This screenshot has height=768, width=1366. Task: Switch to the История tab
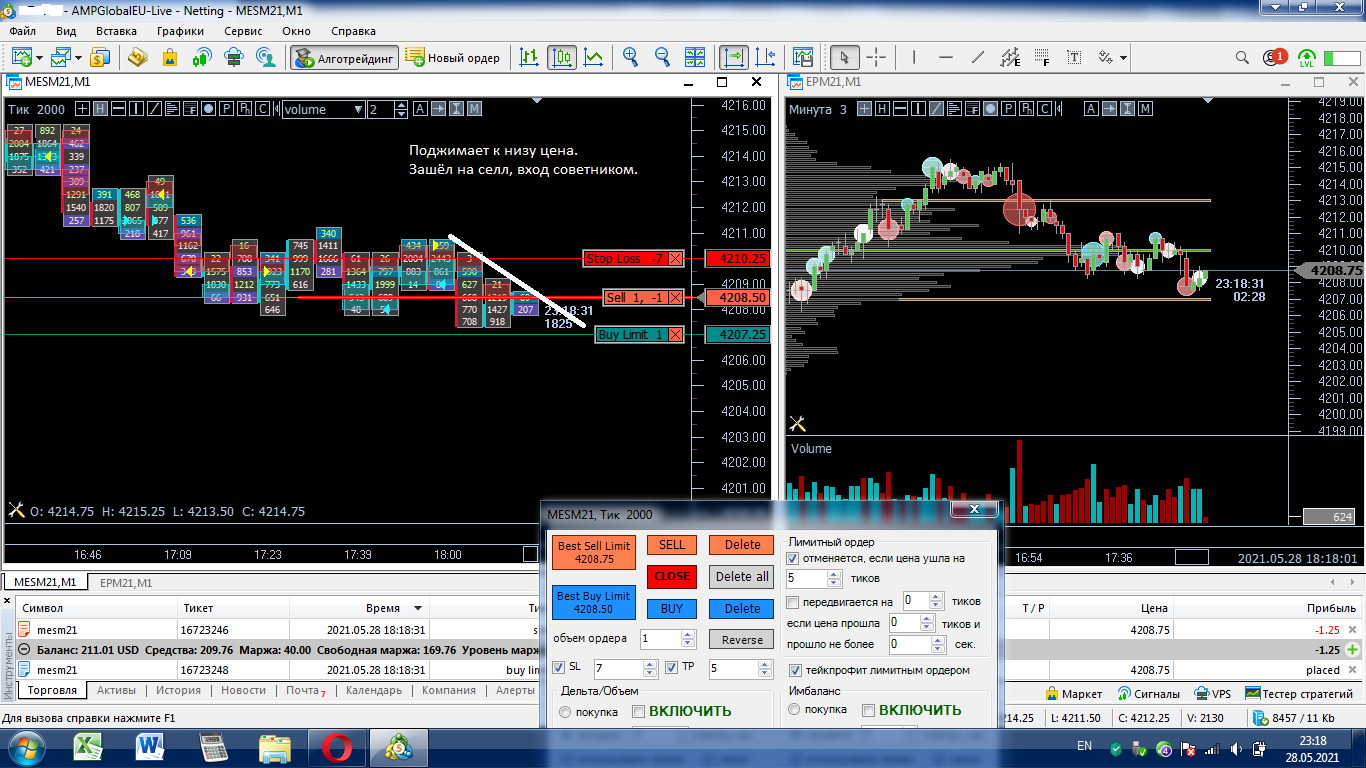click(178, 690)
